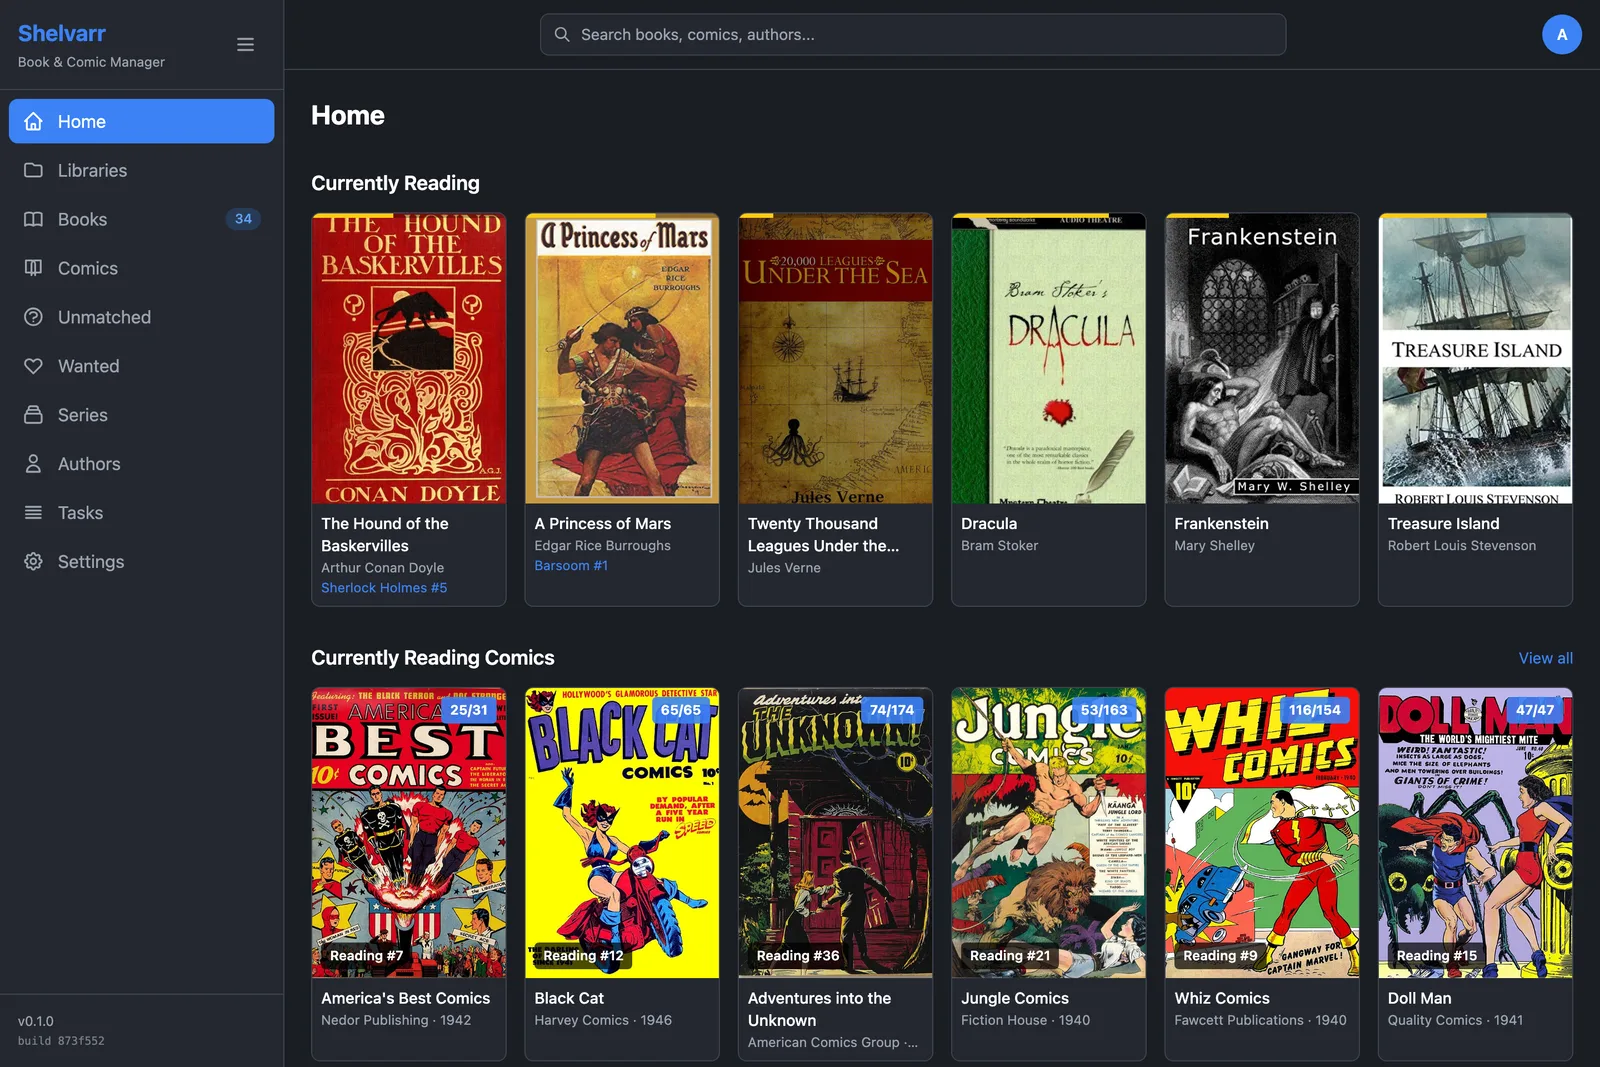Click the Dracula title text
Image resolution: width=1600 pixels, height=1067 pixels.
[x=989, y=524]
